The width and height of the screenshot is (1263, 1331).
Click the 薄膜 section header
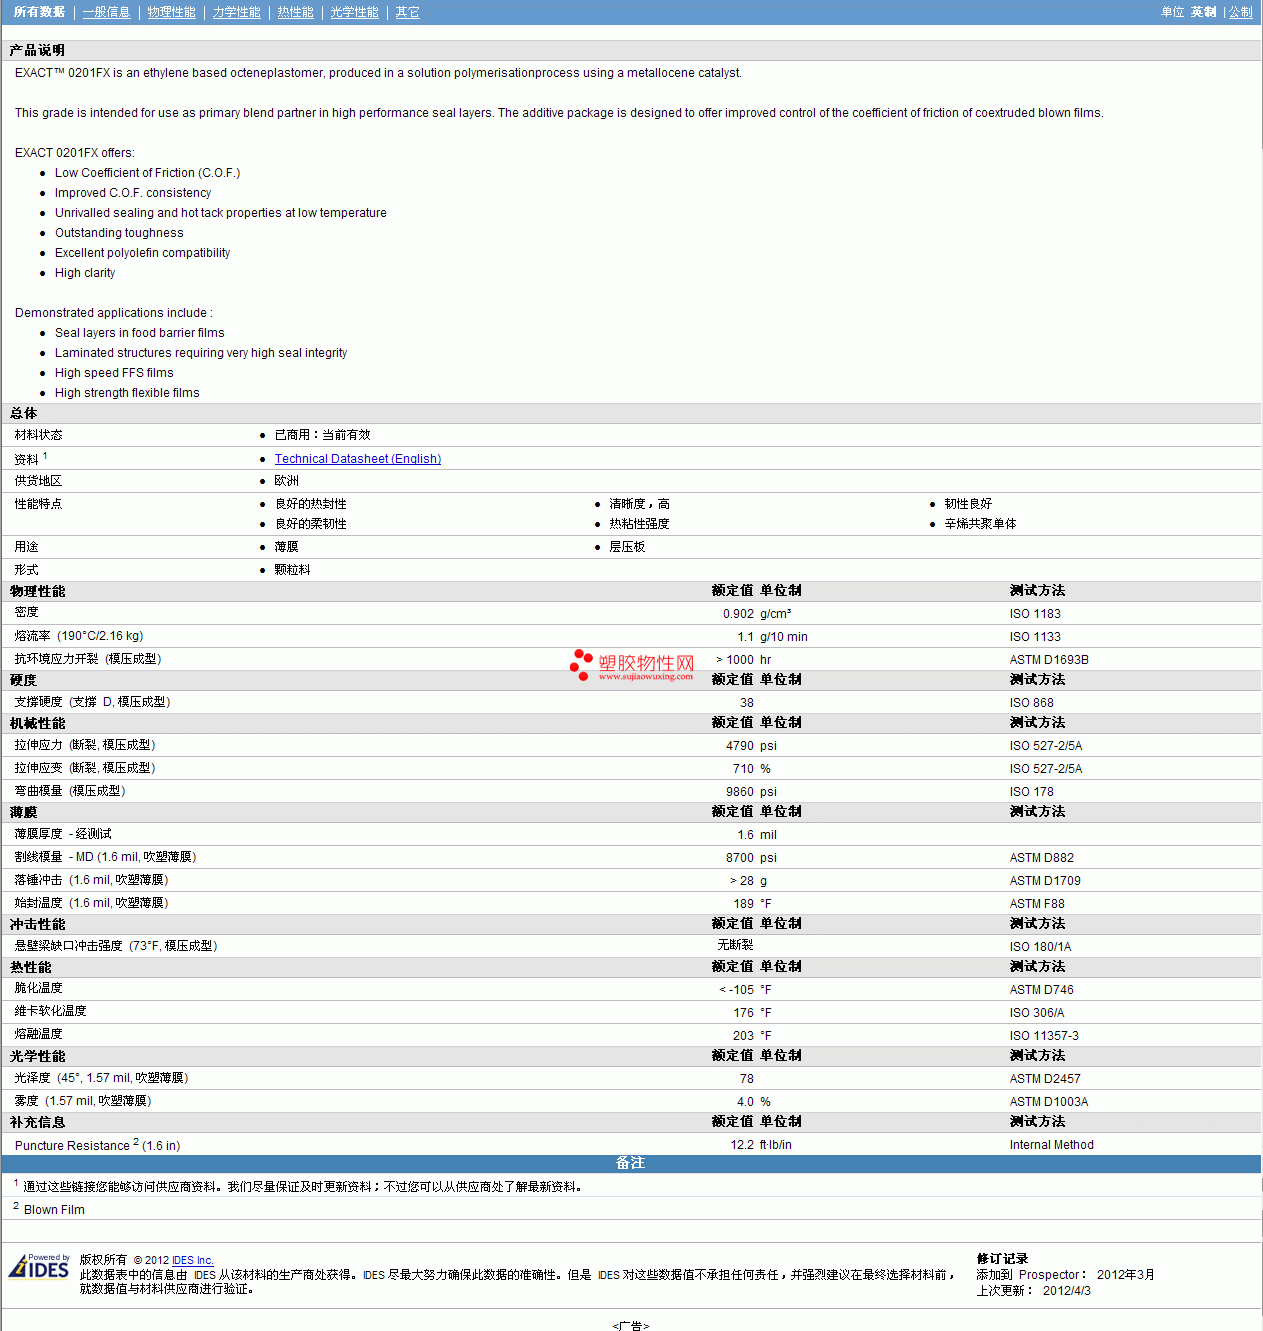tap(24, 812)
